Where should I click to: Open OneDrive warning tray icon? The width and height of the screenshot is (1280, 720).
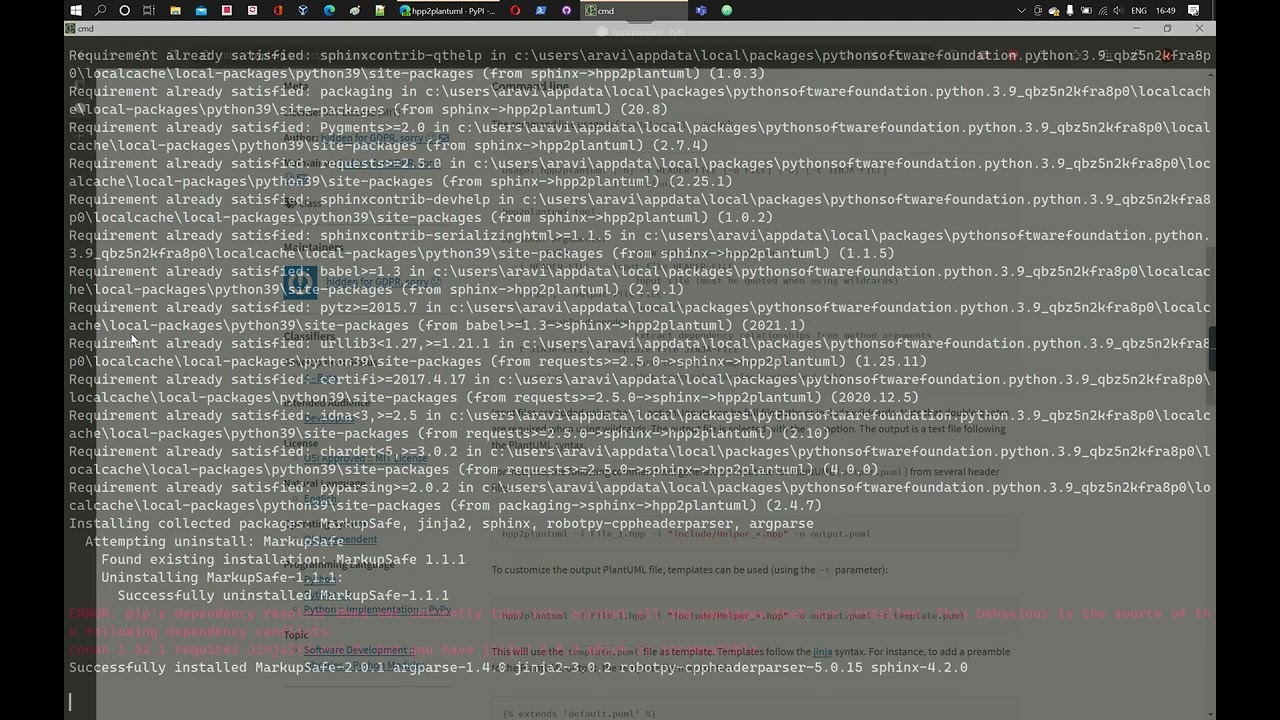(x=1054, y=11)
